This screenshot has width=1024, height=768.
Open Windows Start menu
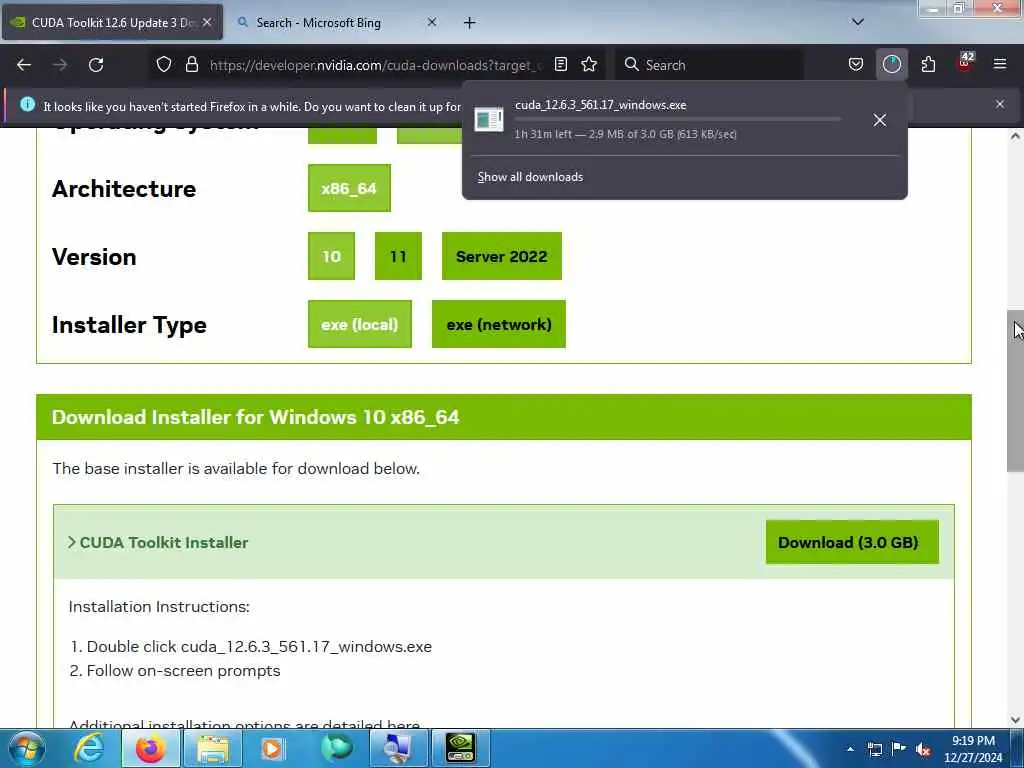27,748
